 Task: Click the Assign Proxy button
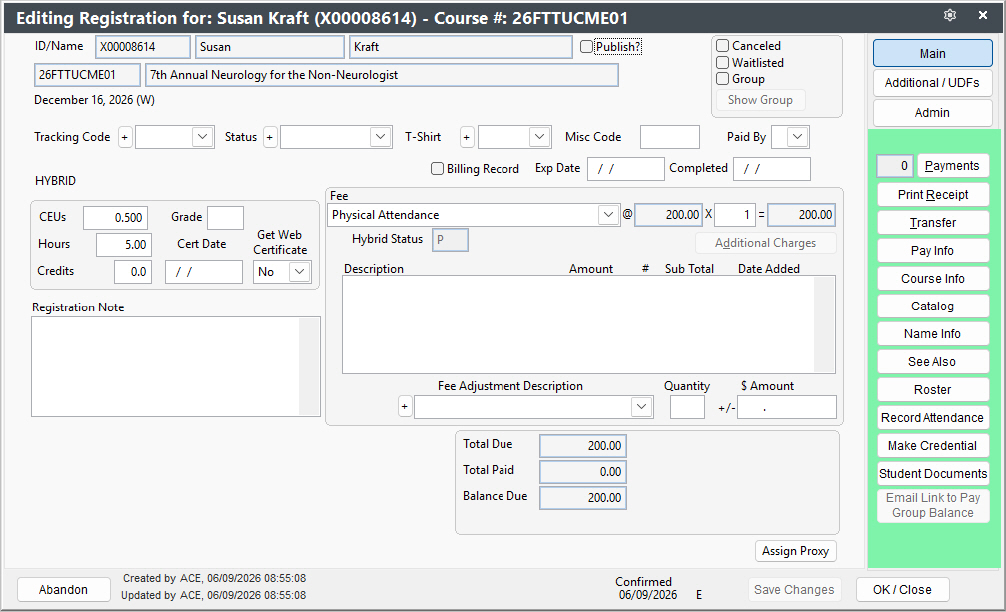pos(796,551)
